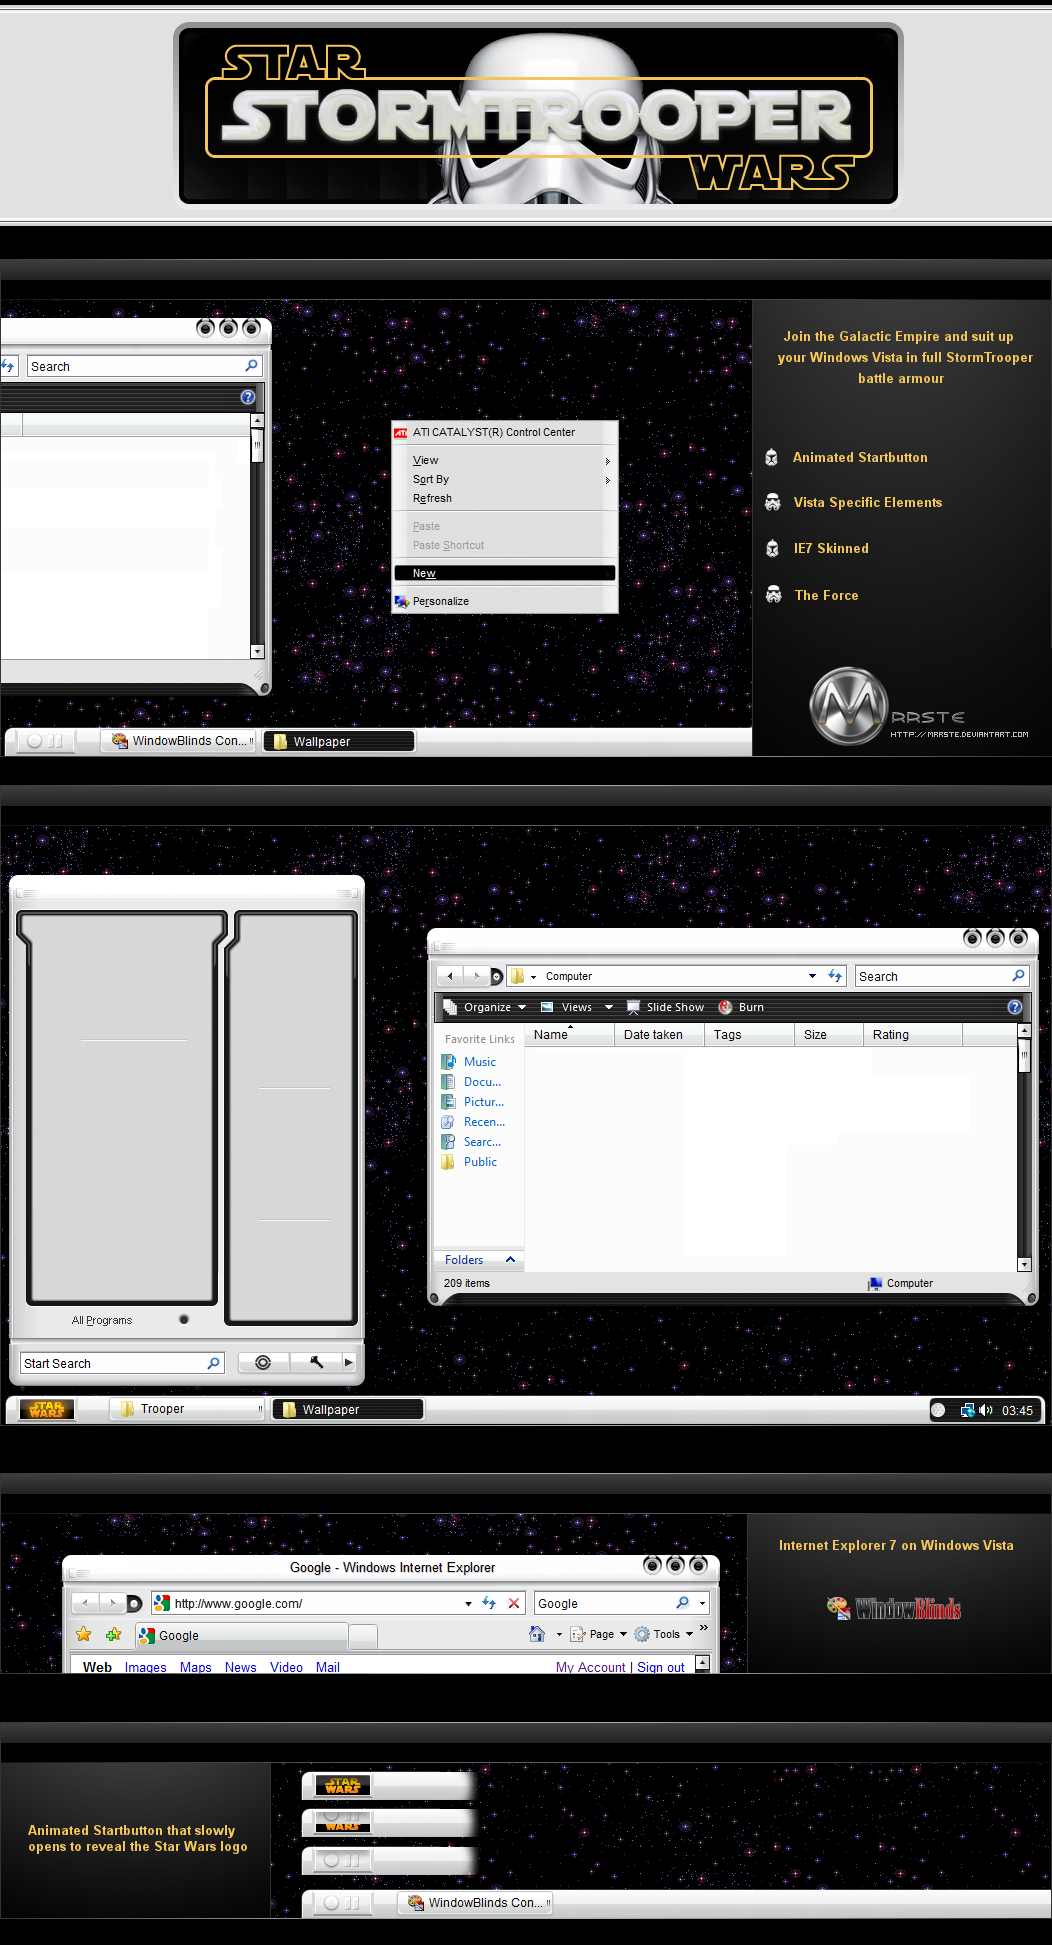Image resolution: width=1052 pixels, height=1945 pixels.
Task: Select the highlighted New menu item
Action: point(505,573)
